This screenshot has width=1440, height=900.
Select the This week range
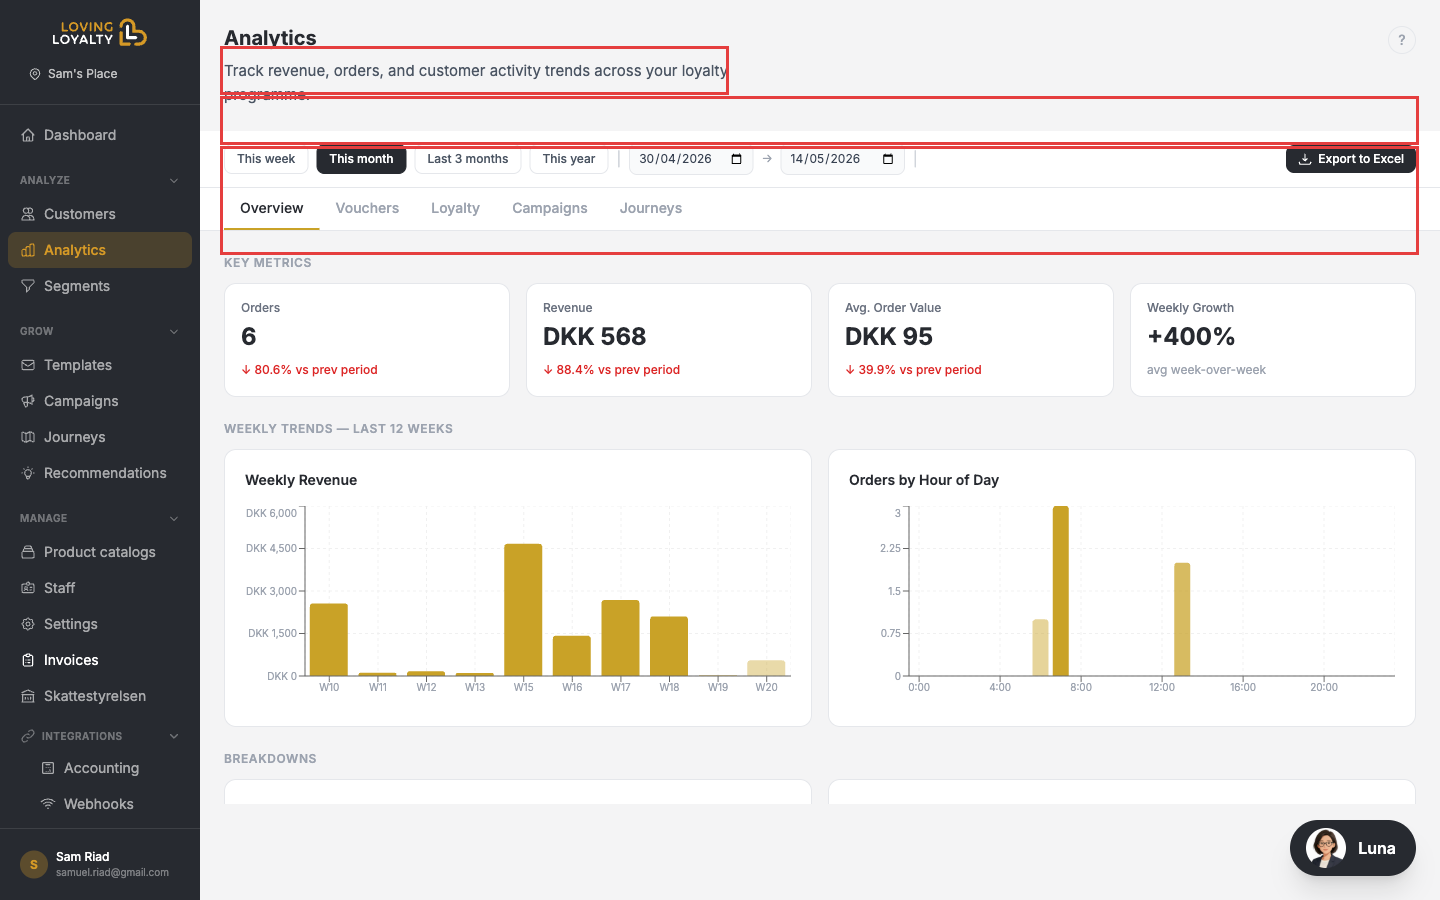[266, 159]
